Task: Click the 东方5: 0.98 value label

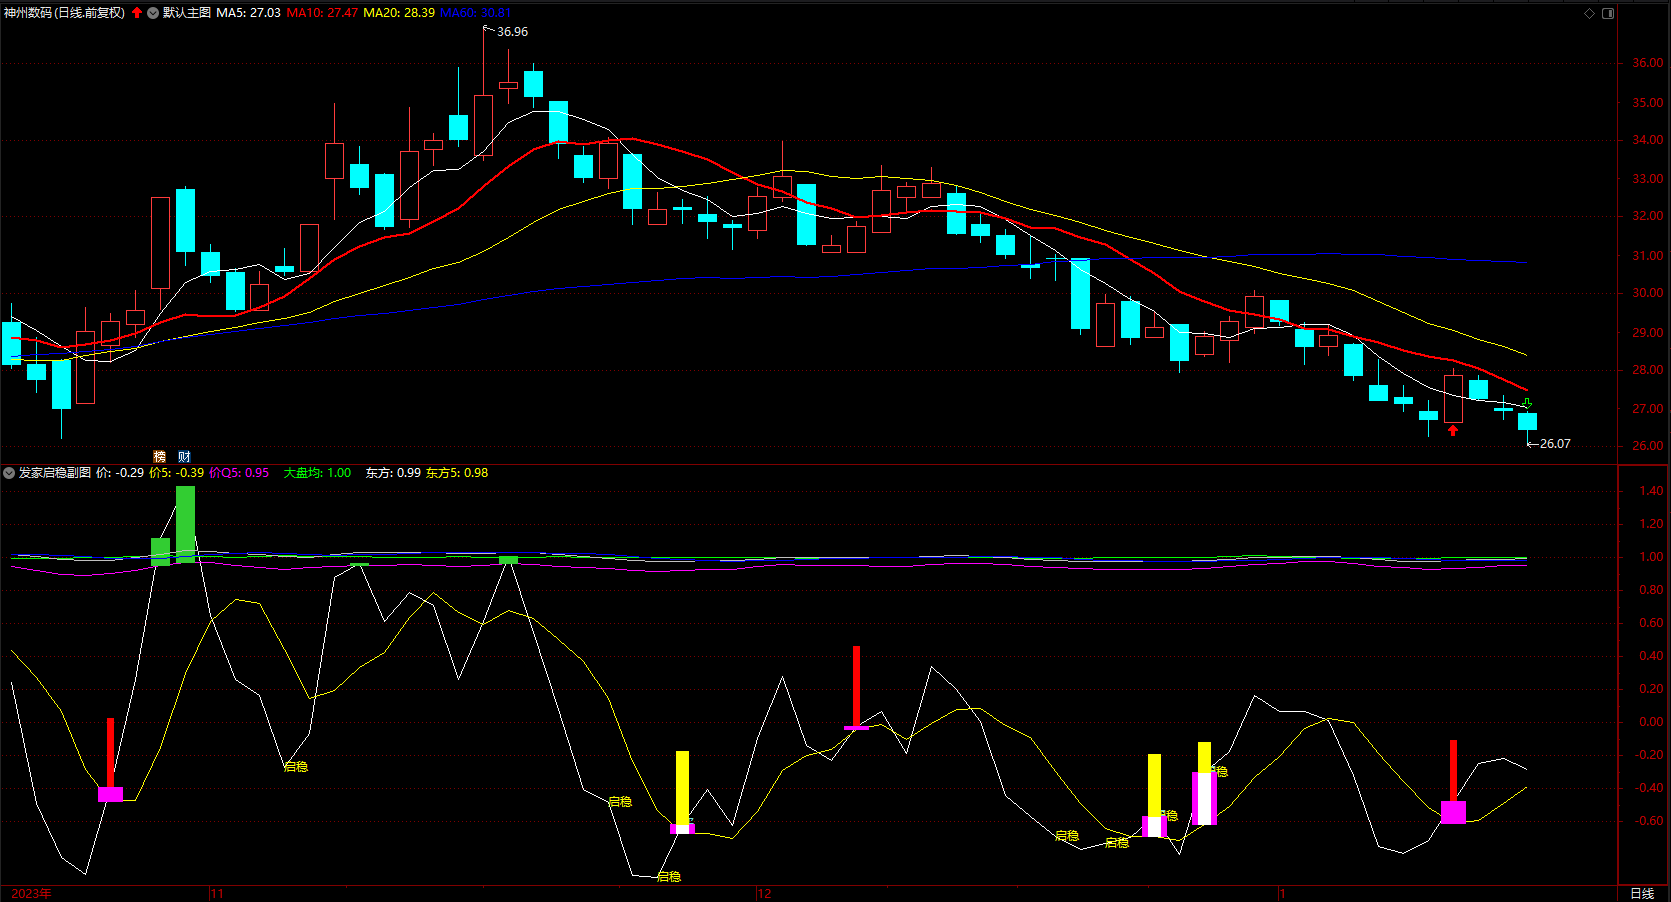Action: 457,473
